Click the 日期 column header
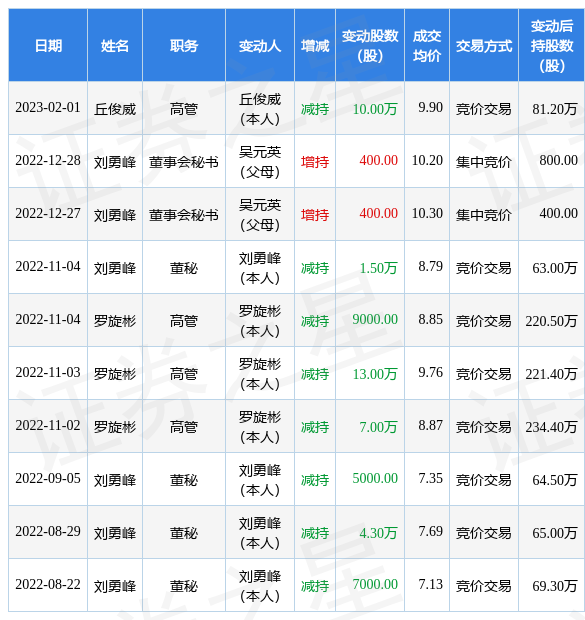The width and height of the screenshot is (585, 620). click(48, 46)
